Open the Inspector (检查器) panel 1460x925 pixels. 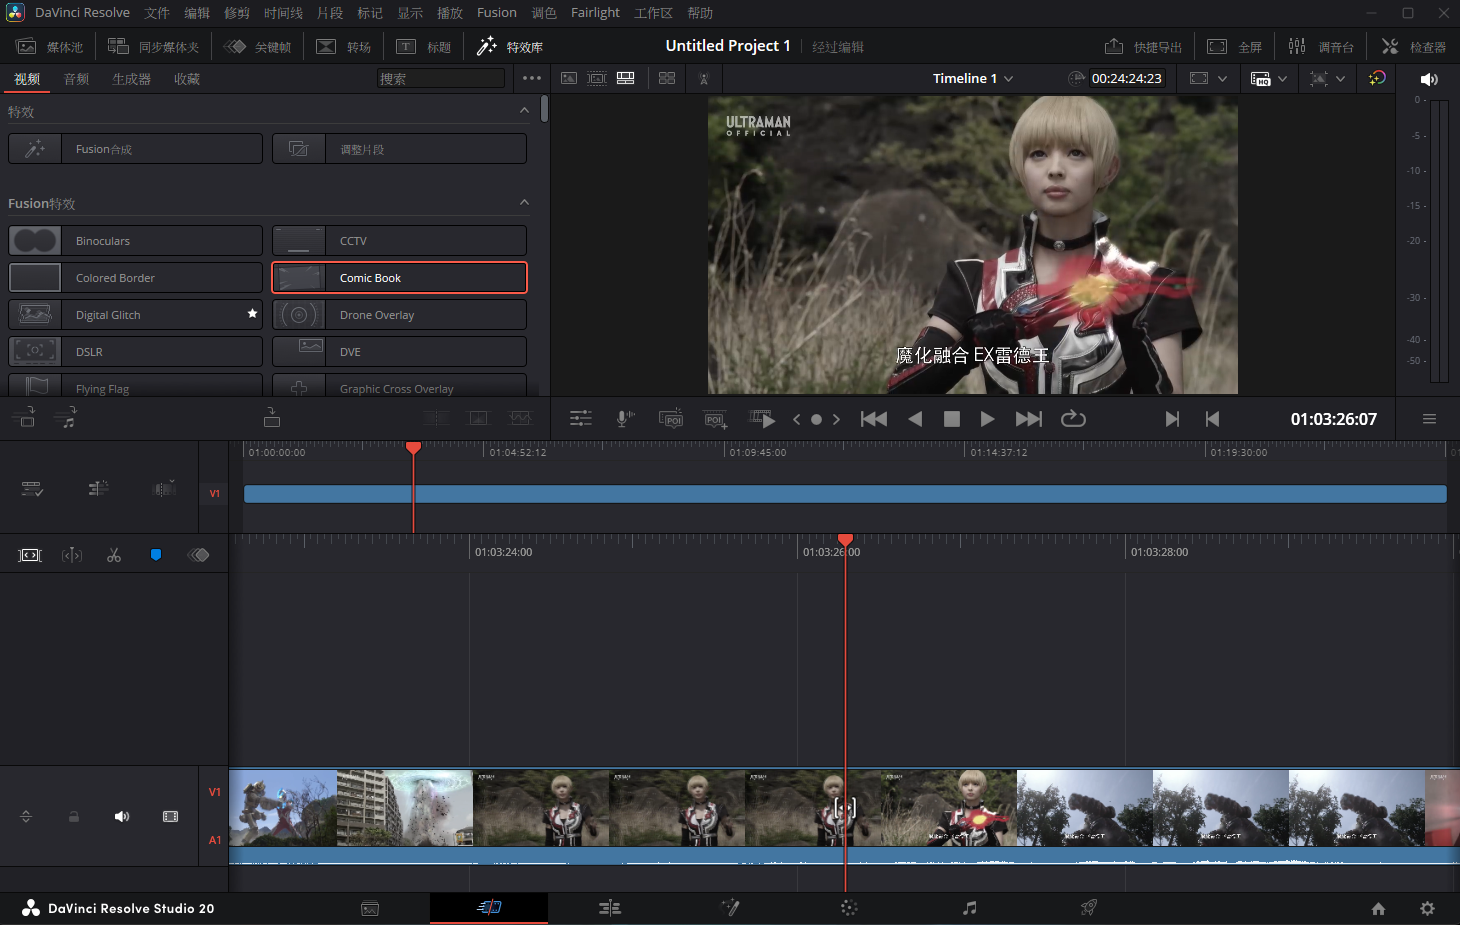[x=1414, y=47]
